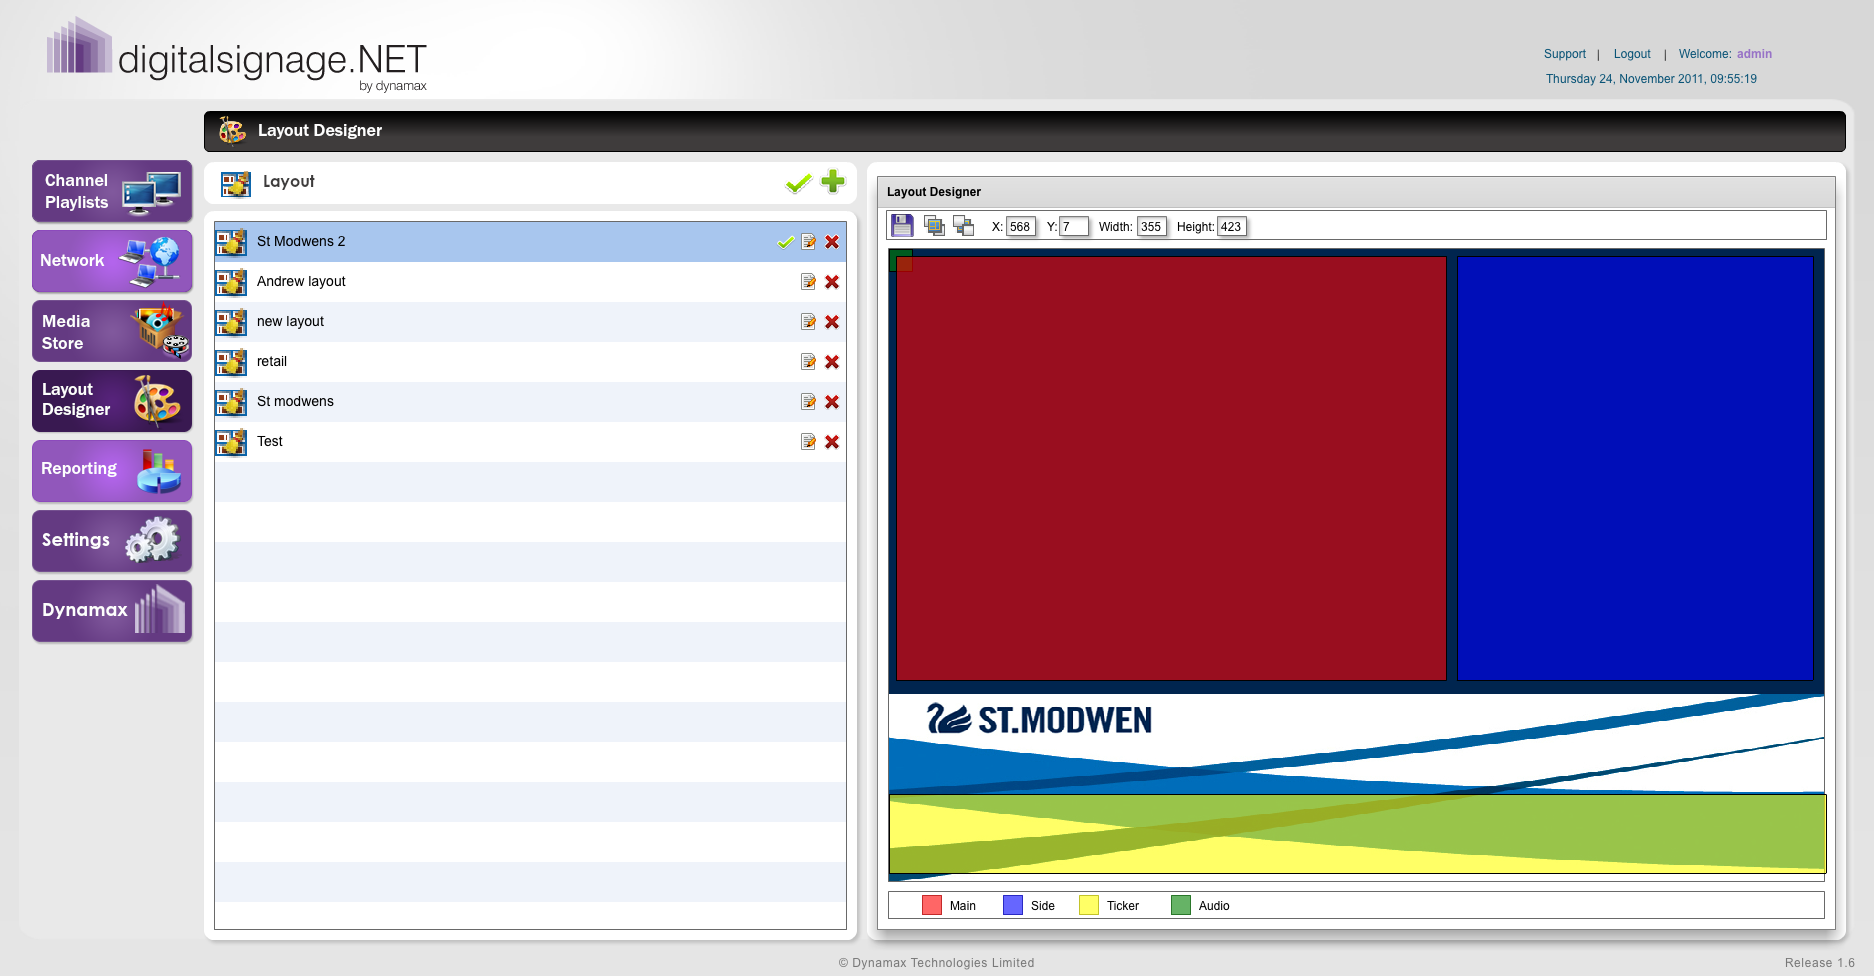Select the Test layout name
This screenshot has width=1874, height=976.
pos(270,441)
